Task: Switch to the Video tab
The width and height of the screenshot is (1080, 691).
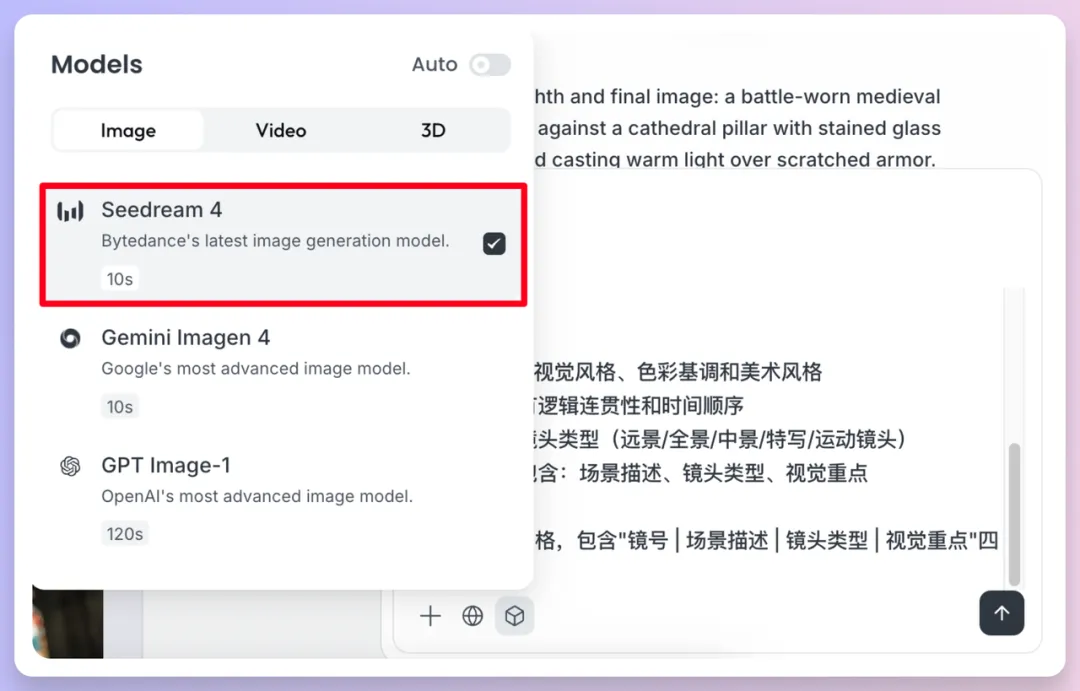Action: (x=280, y=130)
